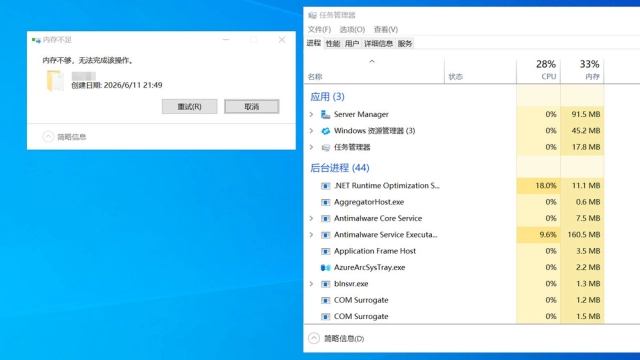This screenshot has width=640, height=360.
Task: Select the AzureArcSysTray.exe process name
Action: 369,267
